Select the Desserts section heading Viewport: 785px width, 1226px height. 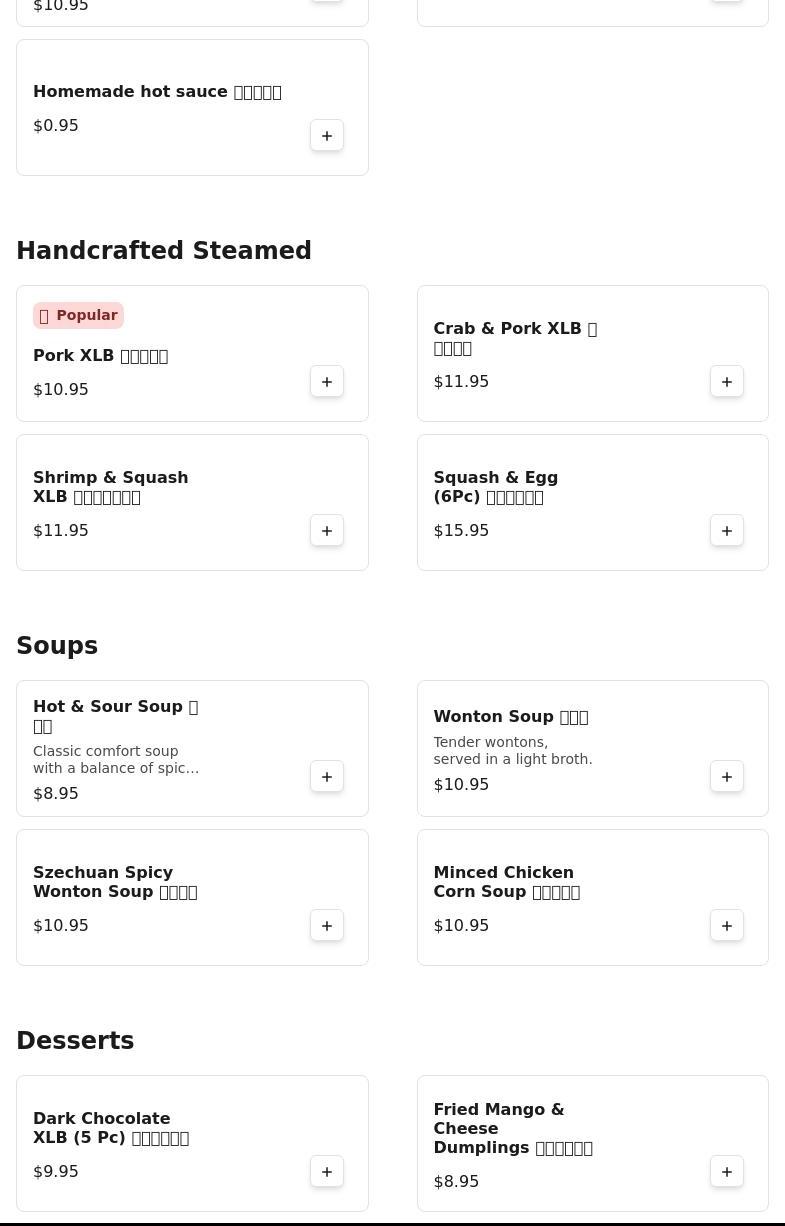(x=75, y=1041)
